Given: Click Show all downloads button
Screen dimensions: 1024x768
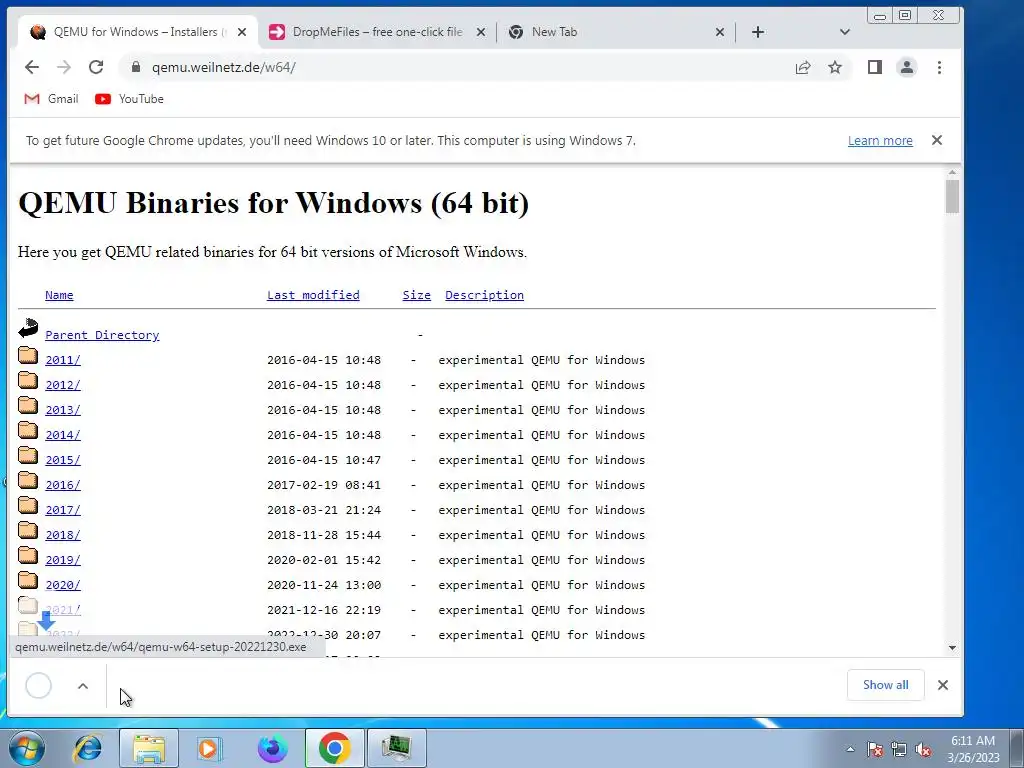Looking at the screenshot, I should (x=886, y=685).
